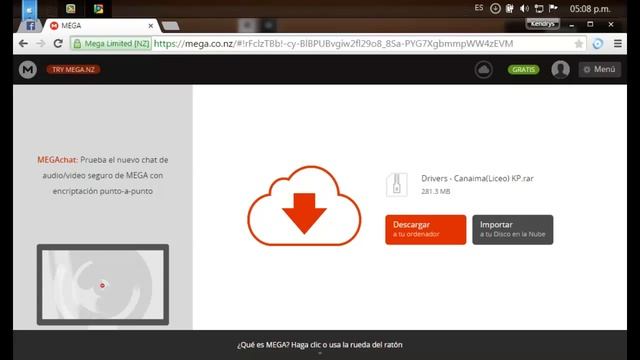Click the RAR archive file icon
640x360 pixels.
pyautogui.click(x=397, y=185)
